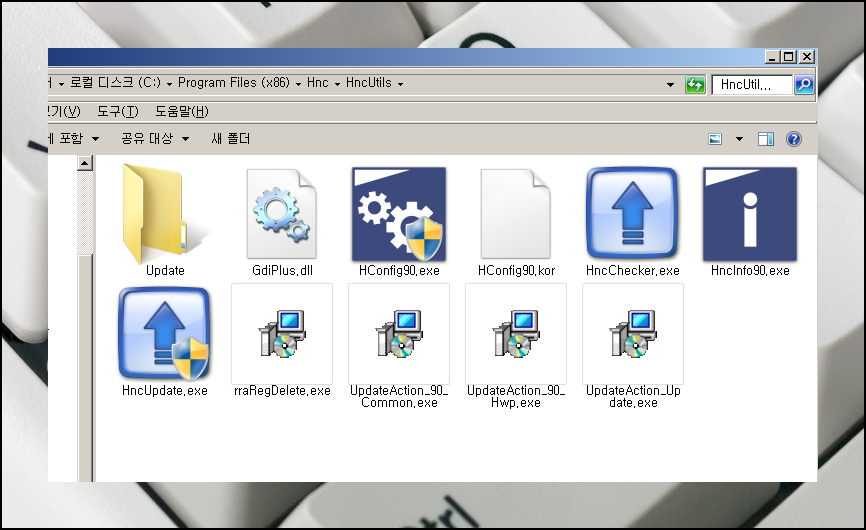
Task: Expand dropdown after 로컬 디스크 (C:)
Action: pyautogui.click(x=169, y=84)
